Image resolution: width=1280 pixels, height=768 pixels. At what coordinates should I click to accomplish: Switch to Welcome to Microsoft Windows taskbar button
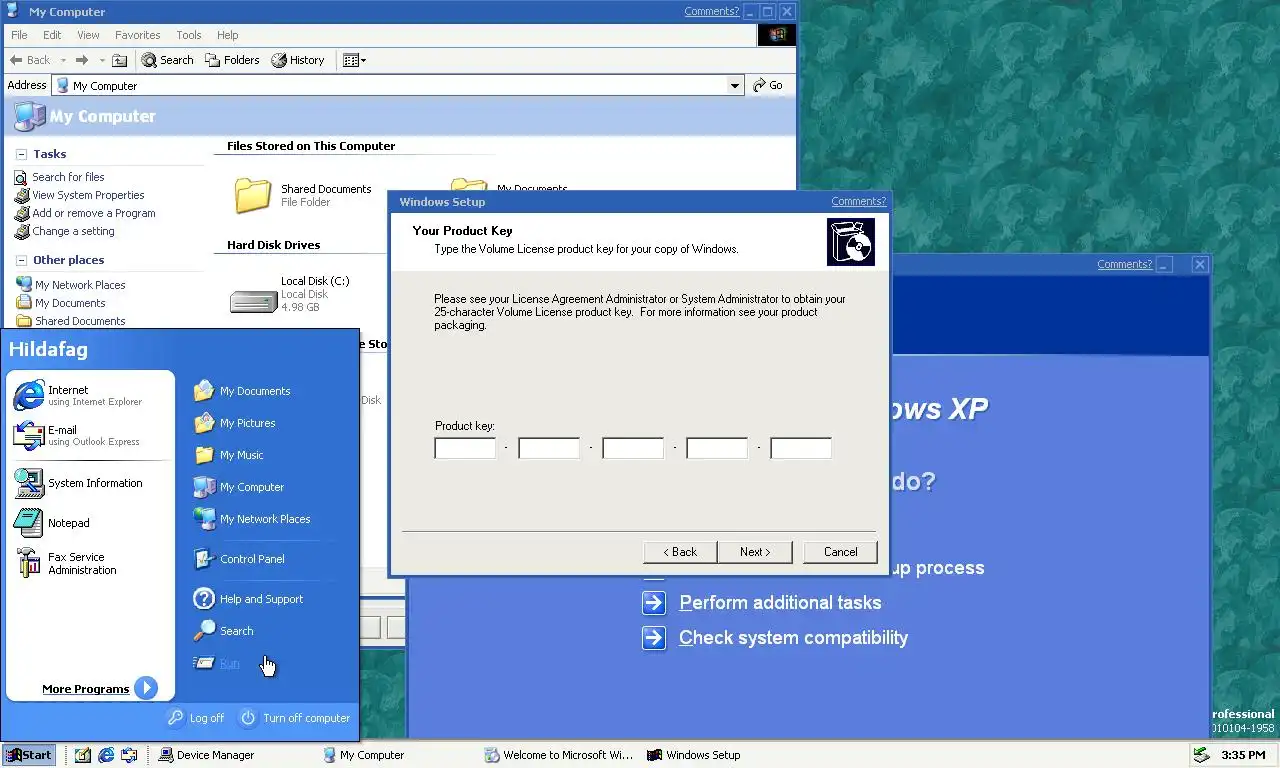pyautogui.click(x=559, y=755)
